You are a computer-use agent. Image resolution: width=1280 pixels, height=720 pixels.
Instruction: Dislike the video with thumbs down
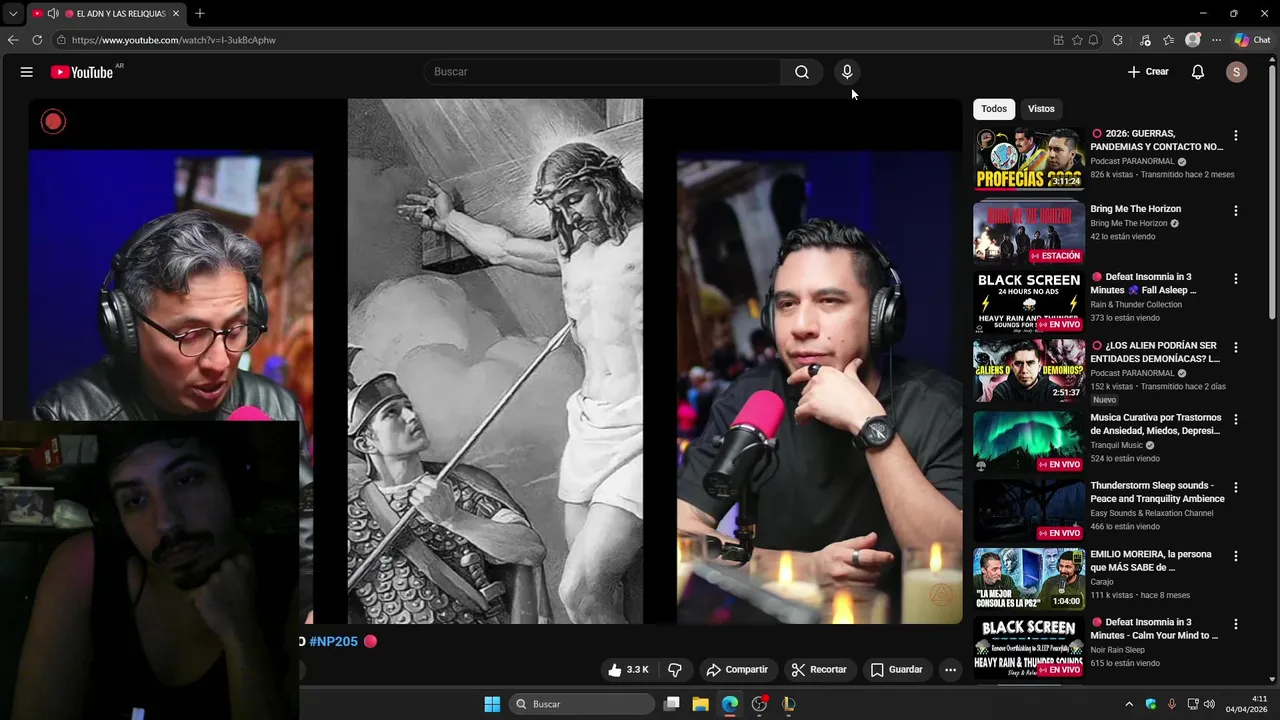tap(675, 670)
